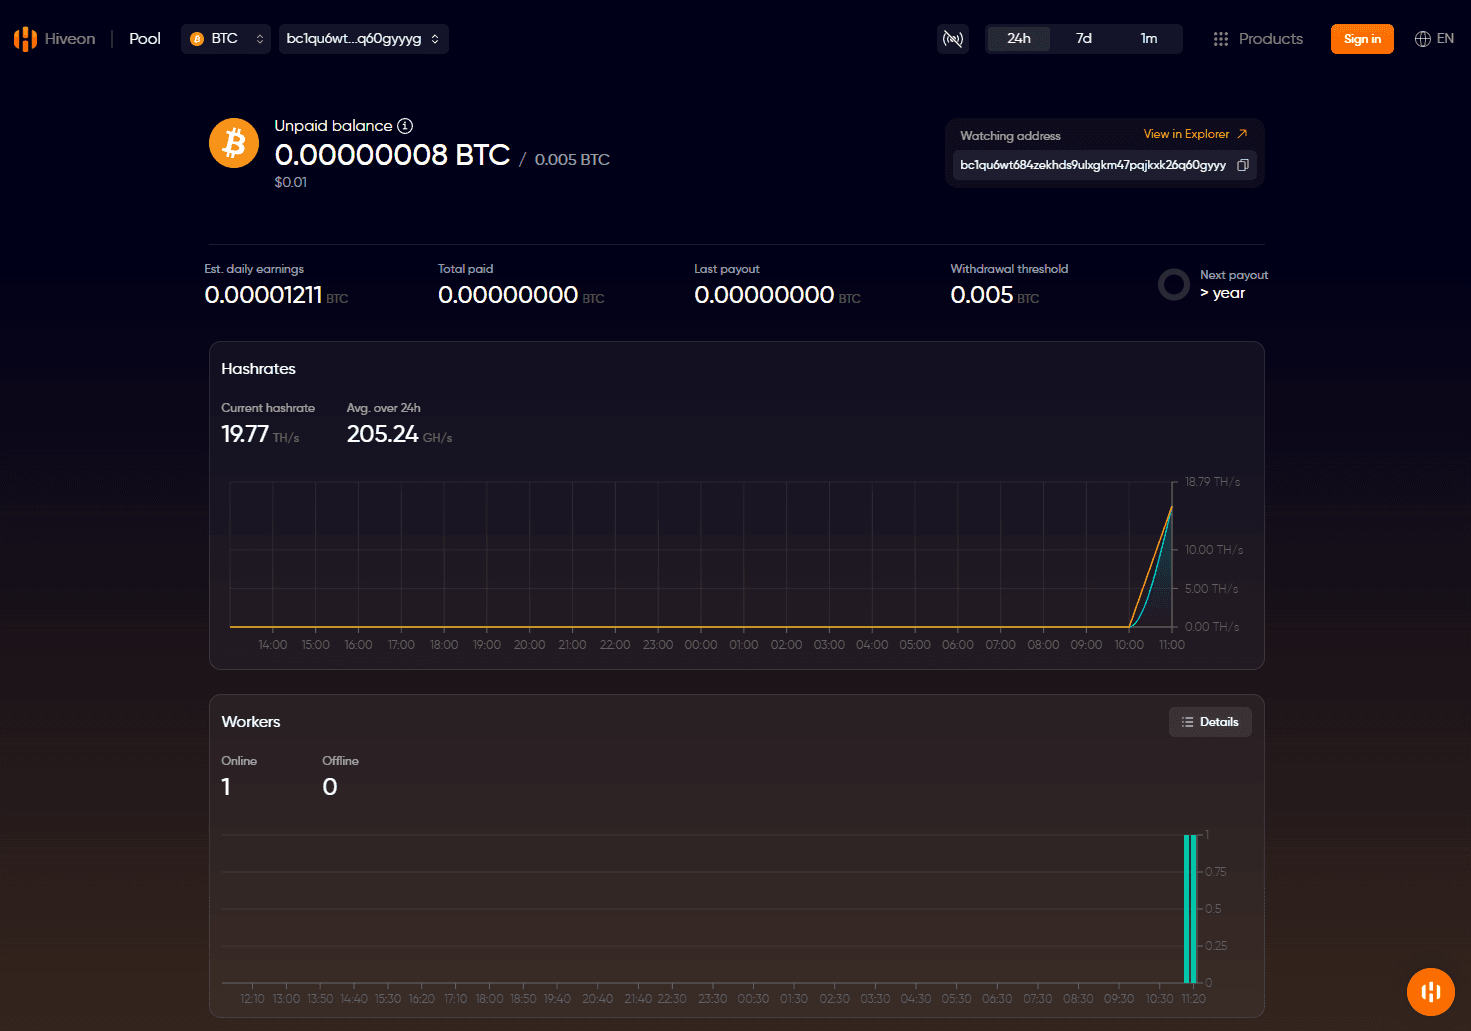Open View in Explorer link
The width and height of the screenshot is (1471, 1031).
pos(1194,134)
